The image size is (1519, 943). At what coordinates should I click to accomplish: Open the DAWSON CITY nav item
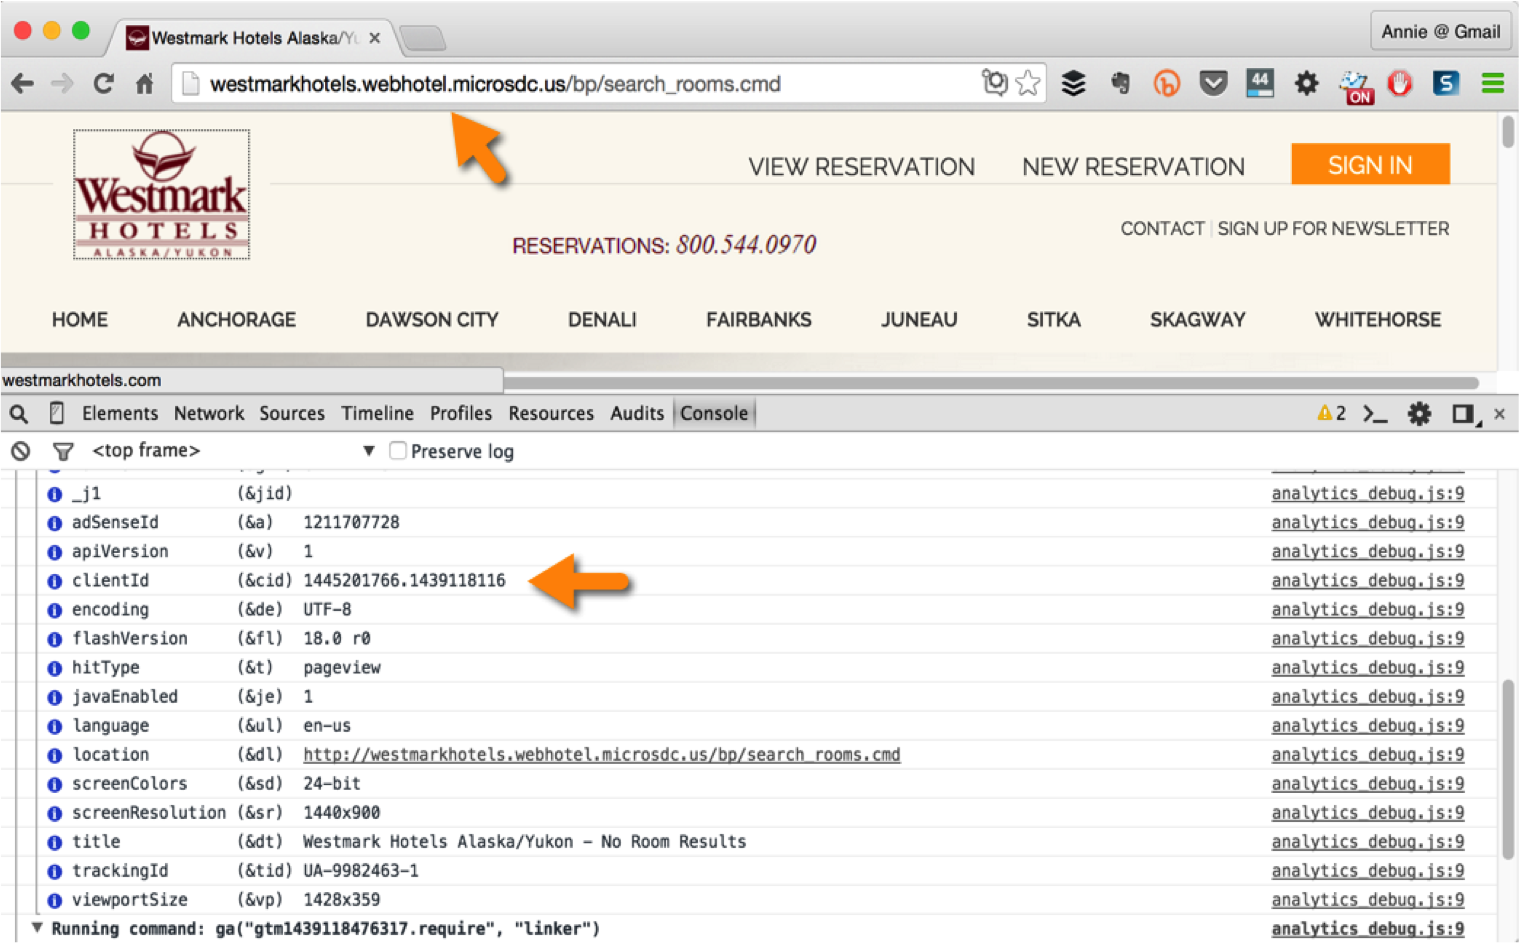(432, 319)
